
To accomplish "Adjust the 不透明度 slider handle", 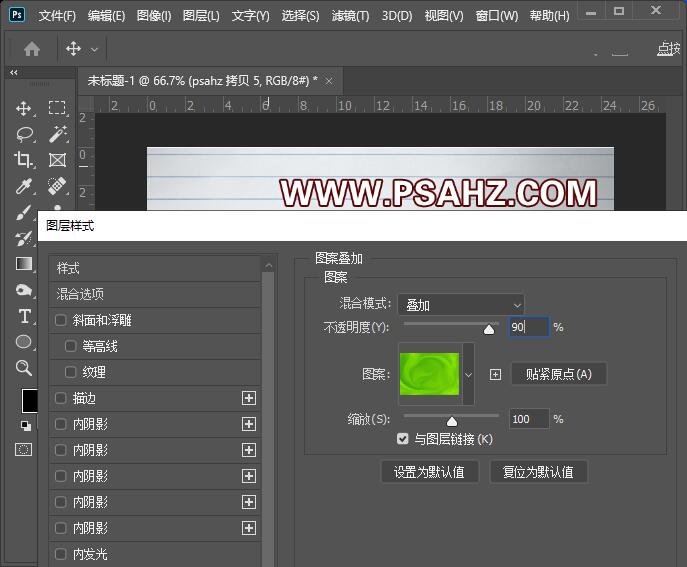I will tap(489, 329).
